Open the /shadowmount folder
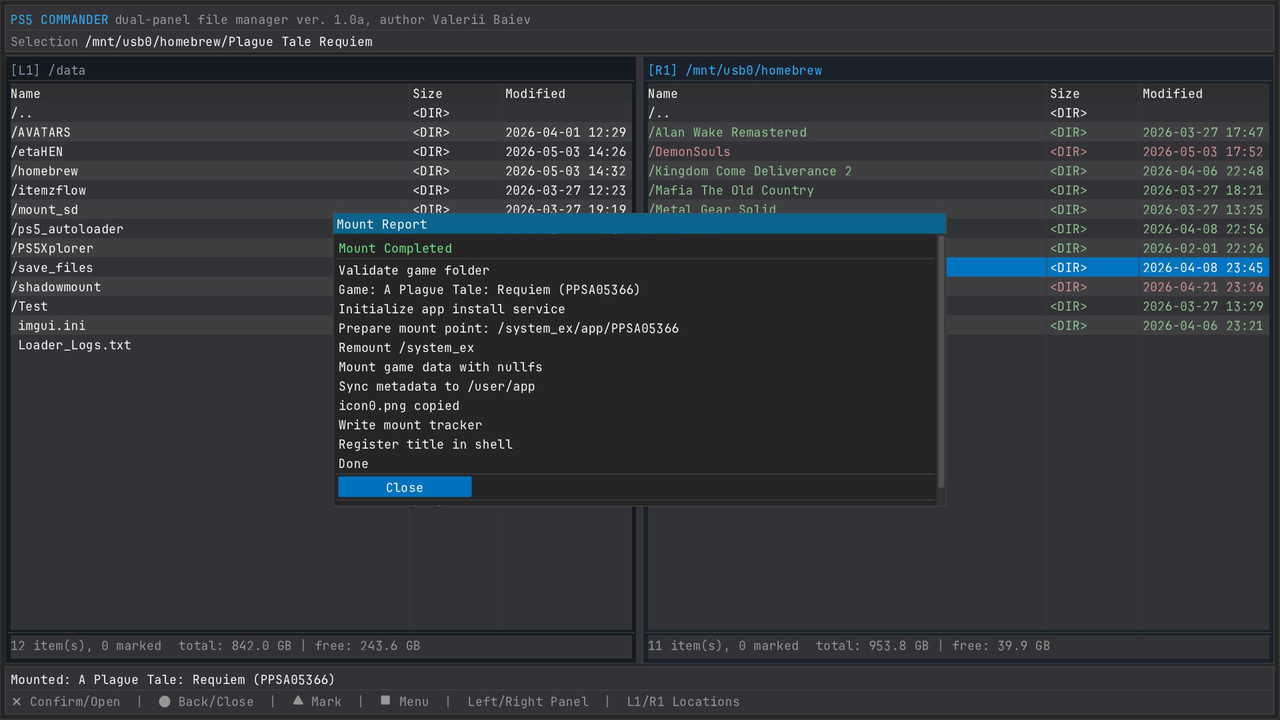 (x=171, y=287)
